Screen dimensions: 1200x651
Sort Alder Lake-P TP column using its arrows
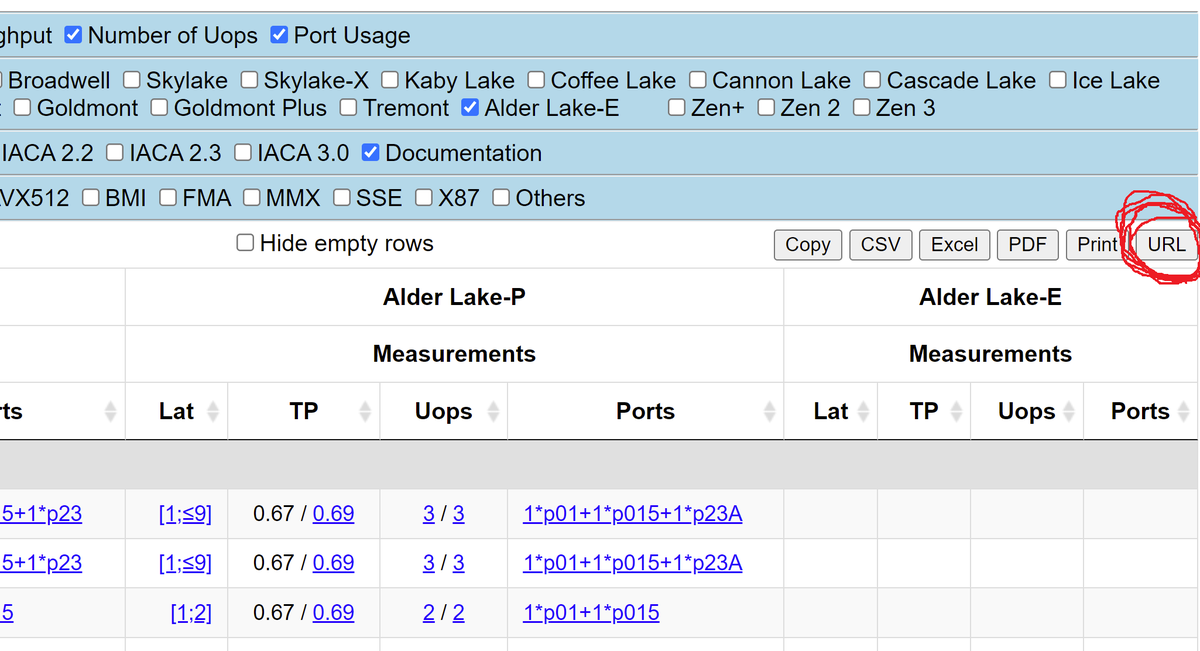pos(365,411)
